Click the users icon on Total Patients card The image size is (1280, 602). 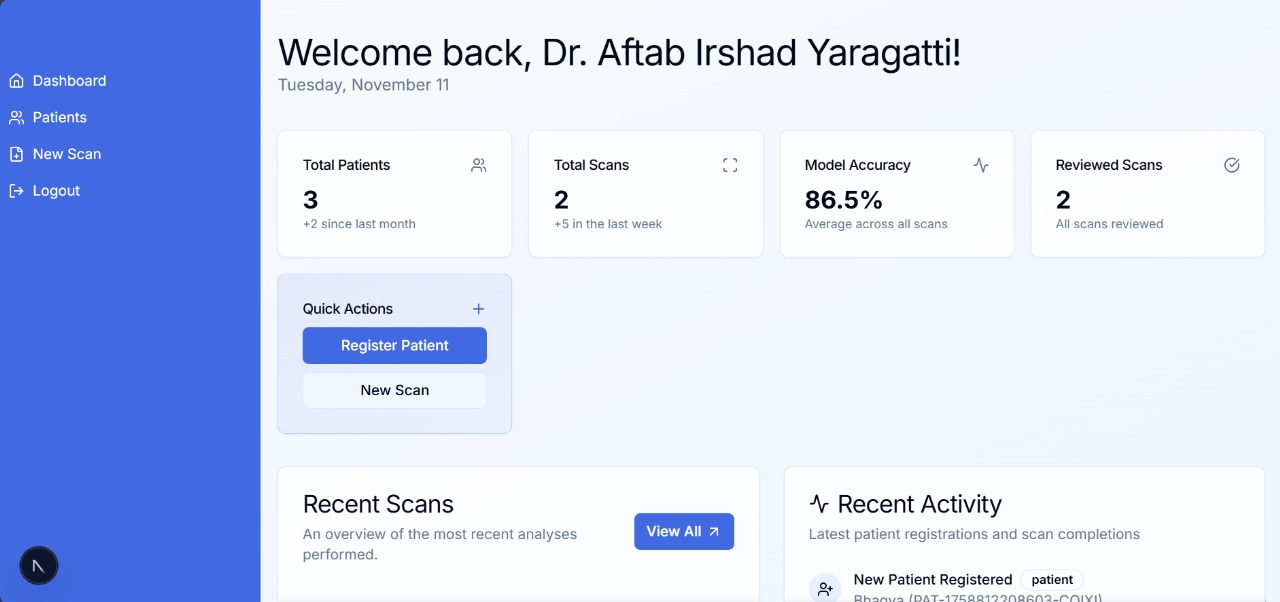point(478,165)
